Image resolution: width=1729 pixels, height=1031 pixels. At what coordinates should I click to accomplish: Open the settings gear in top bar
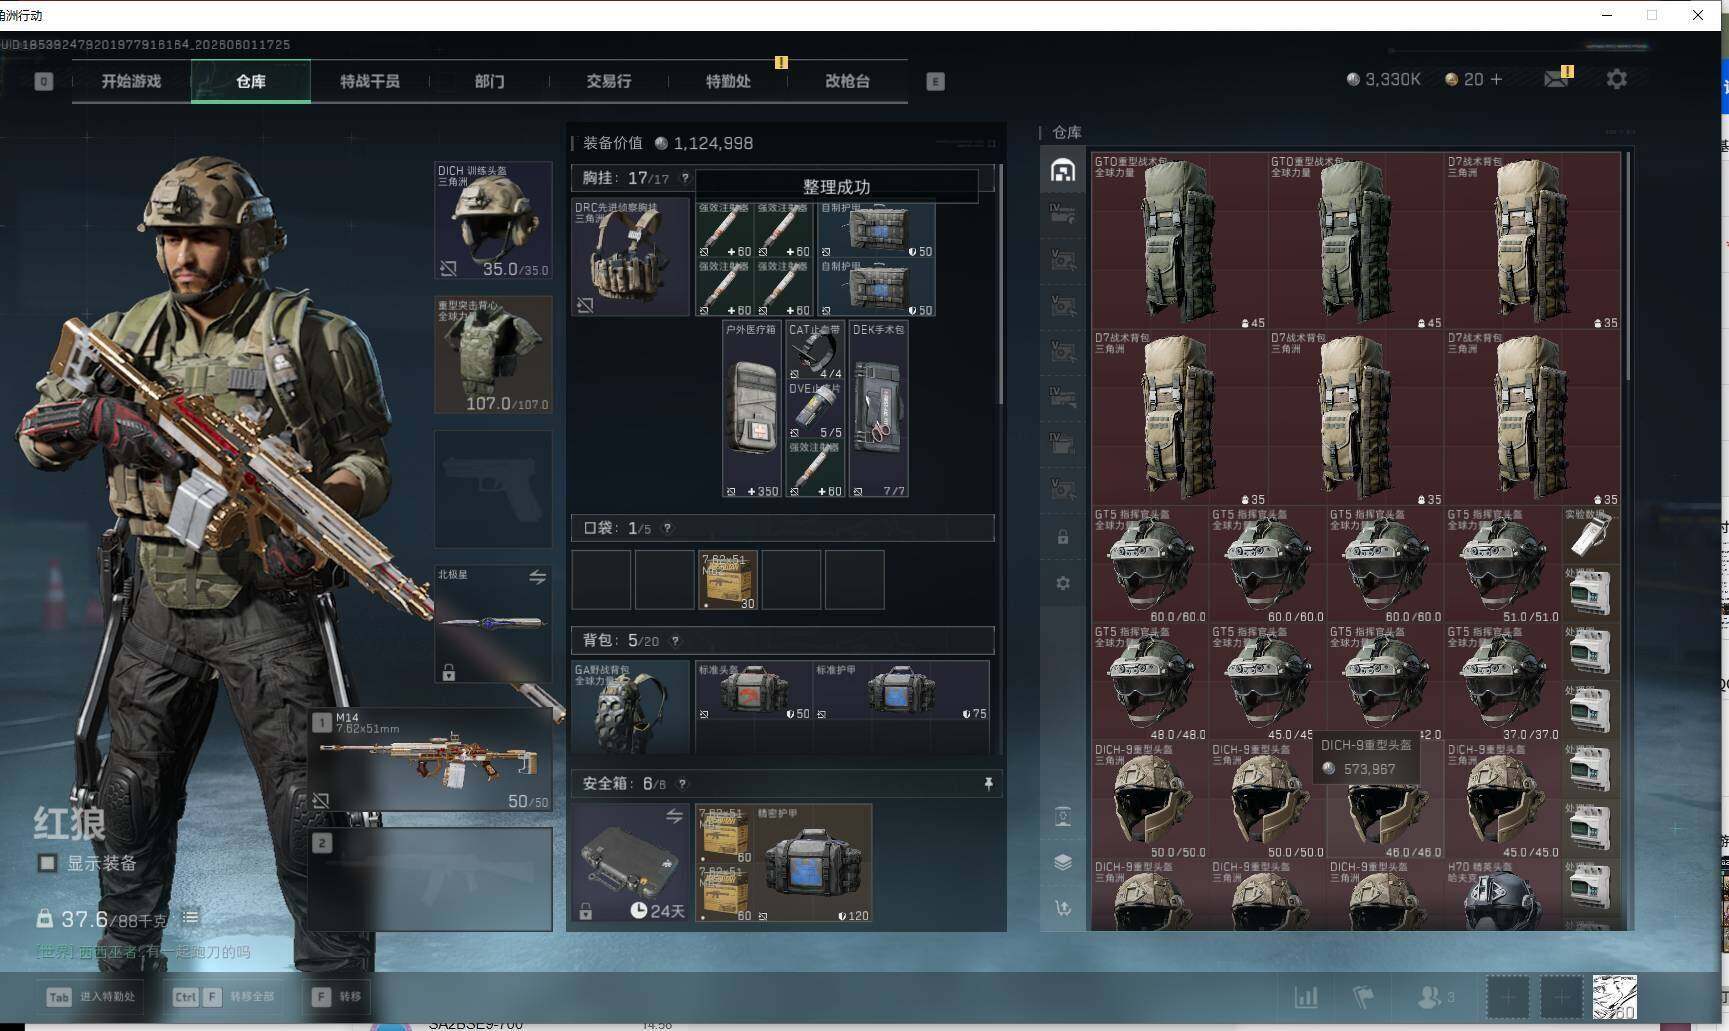click(x=1616, y=79)
